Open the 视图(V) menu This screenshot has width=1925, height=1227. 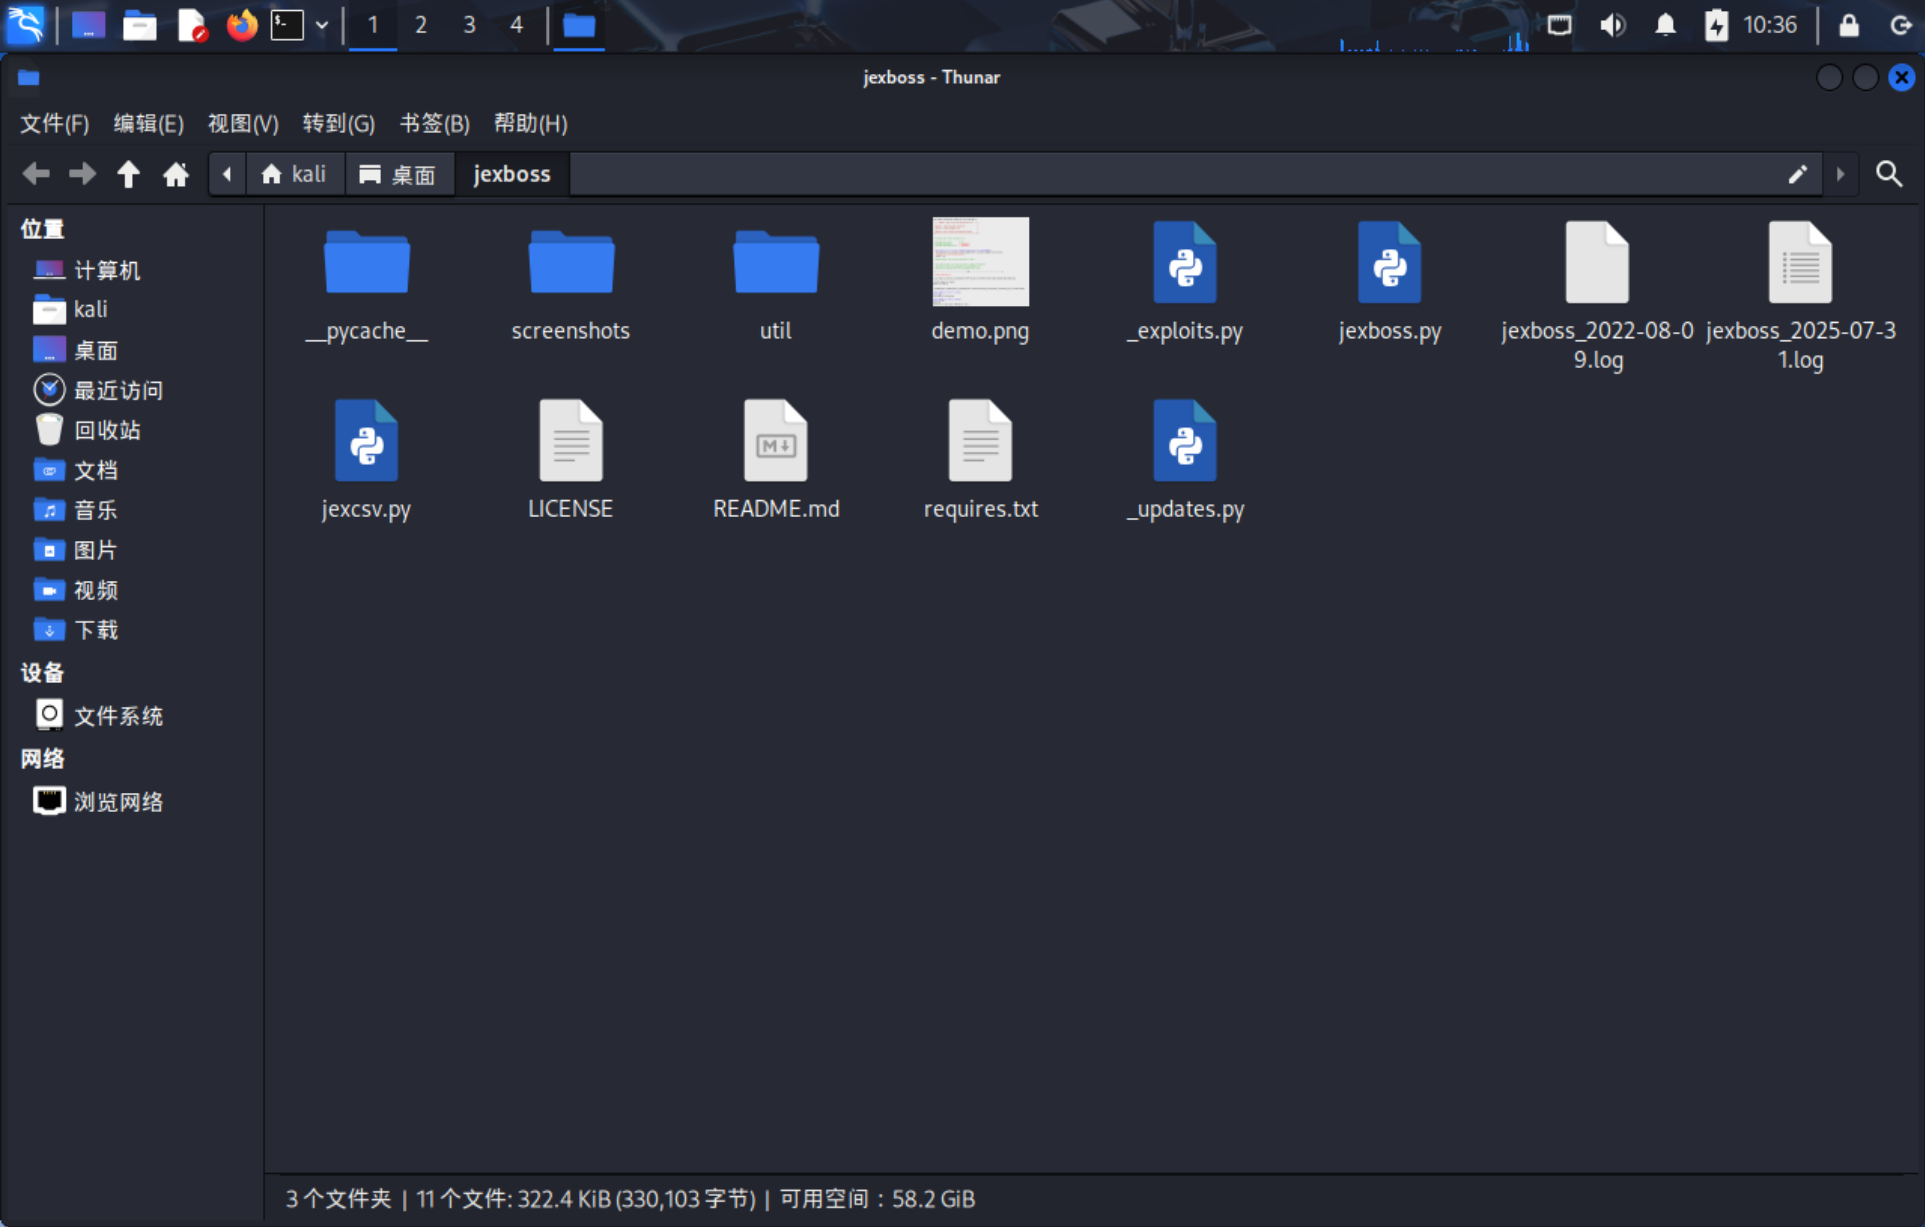[x=243, y=123]
